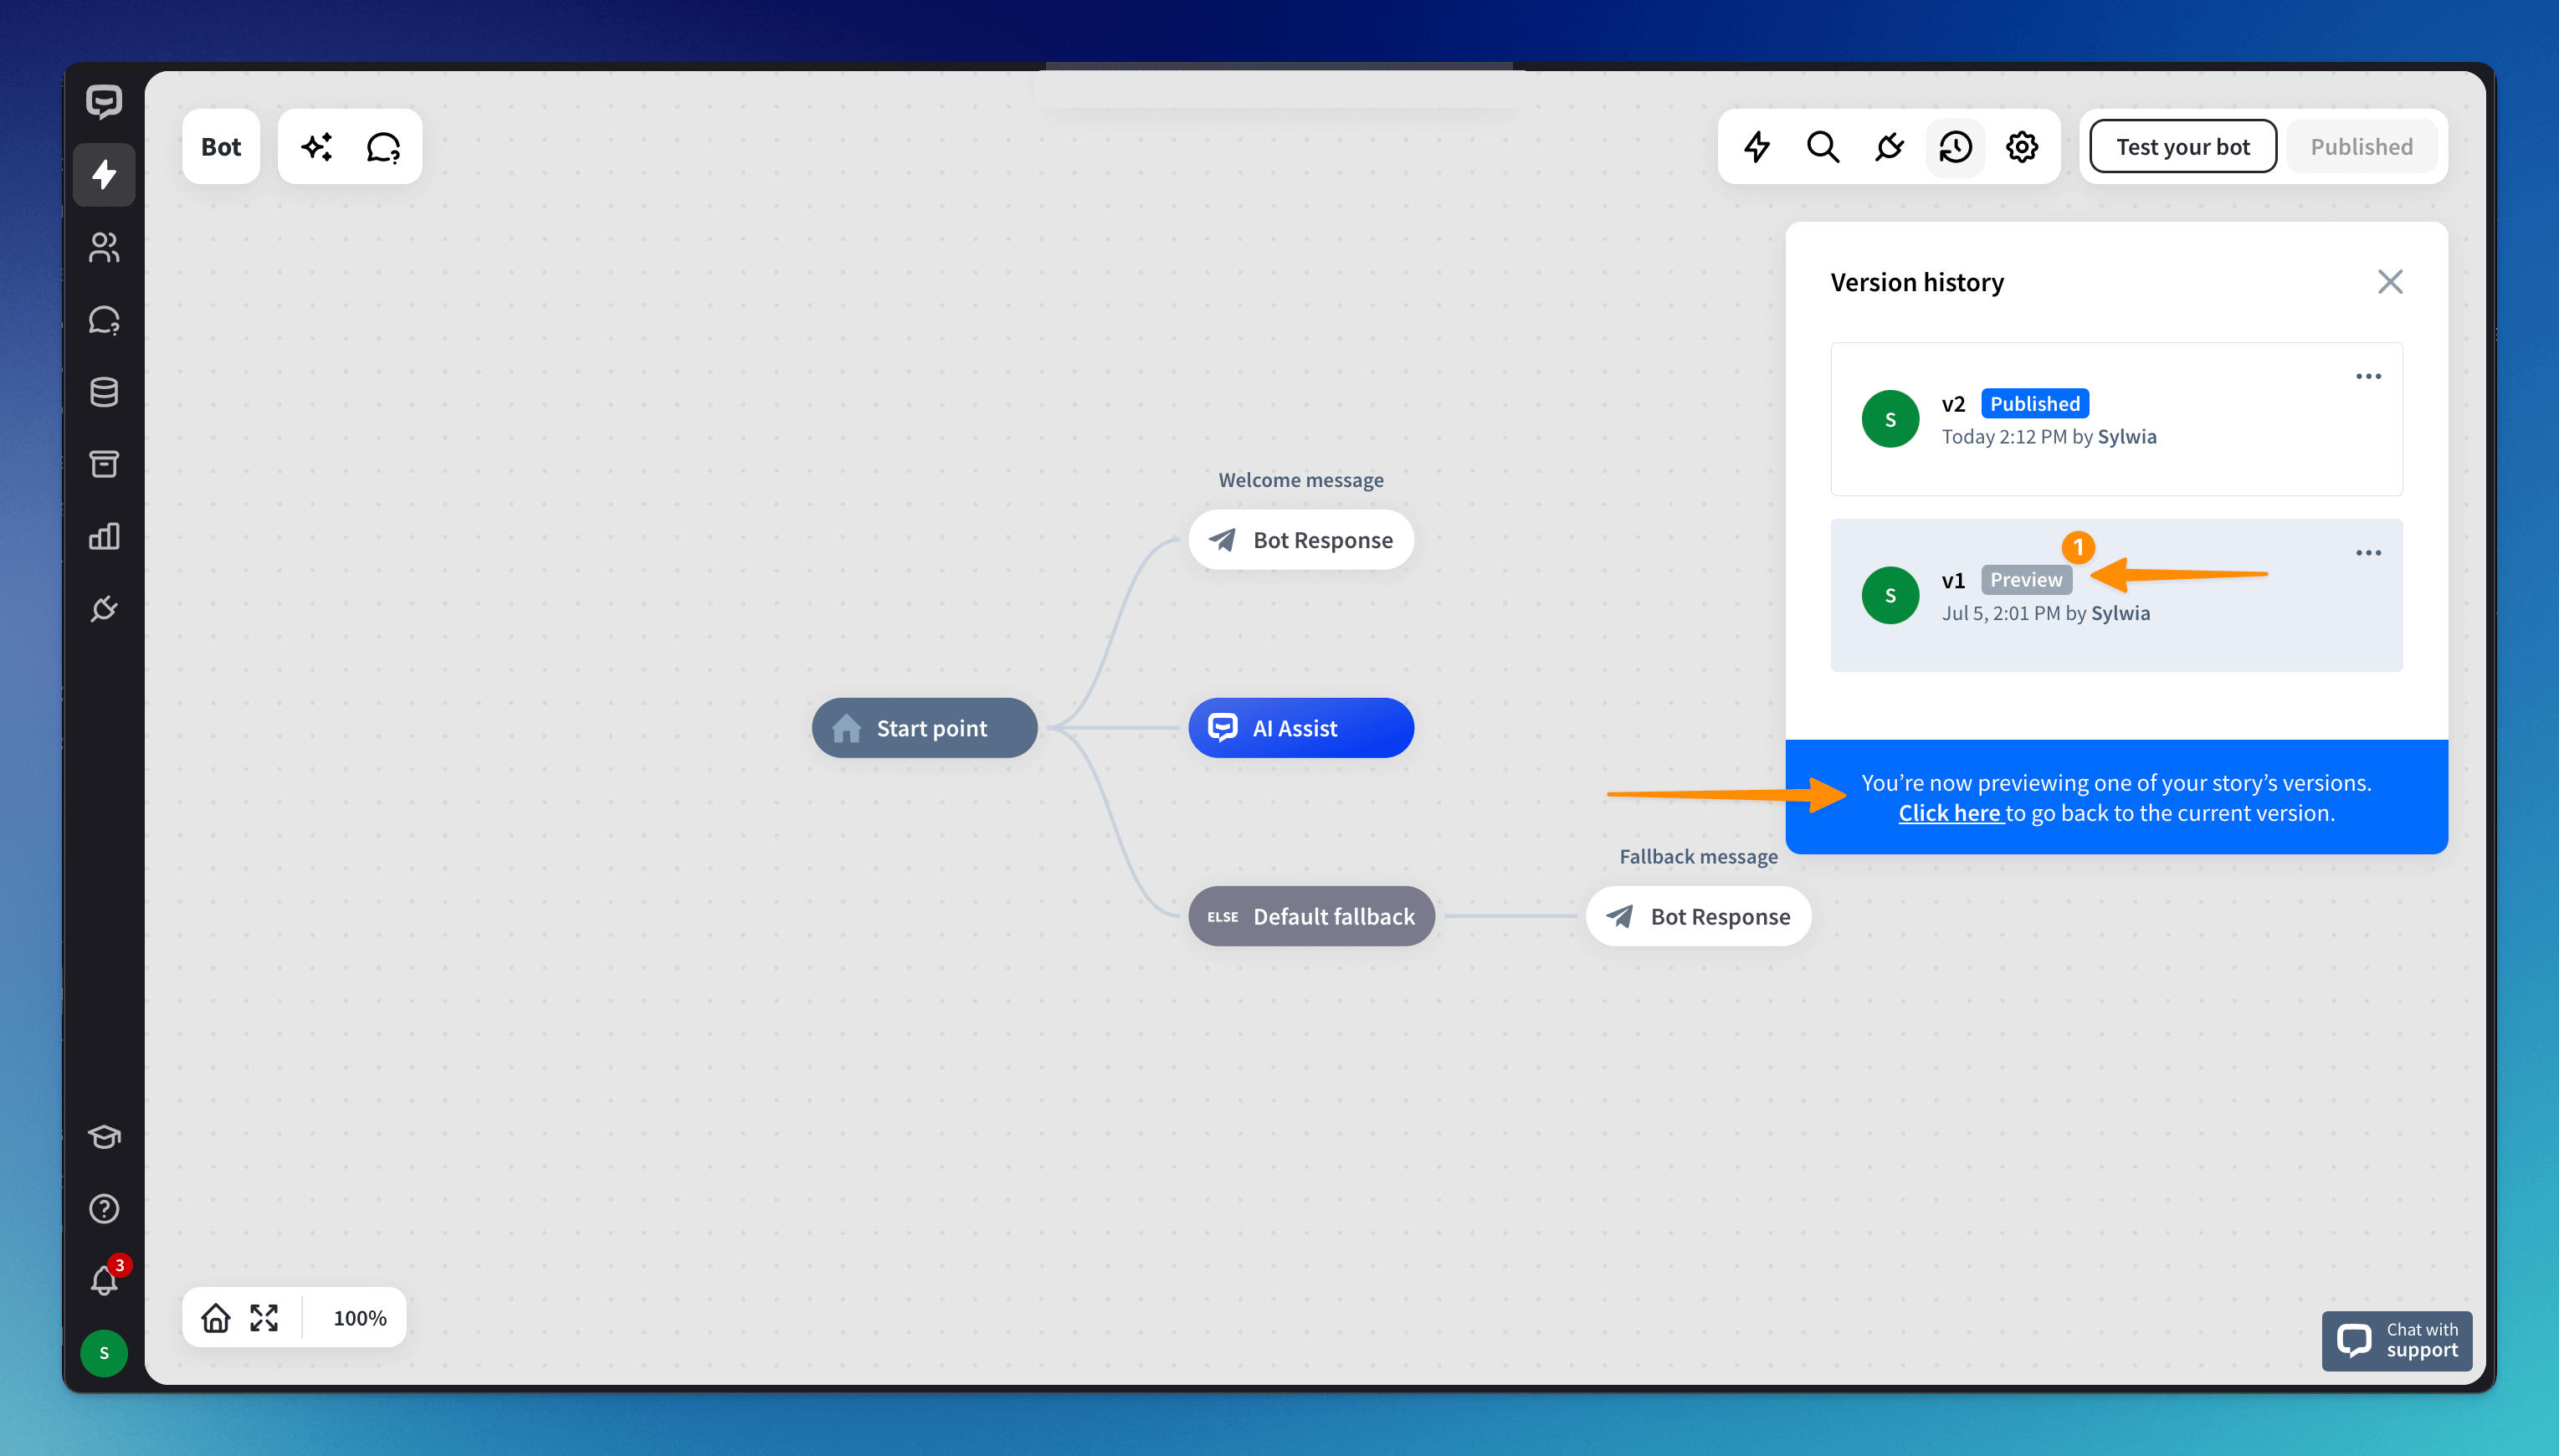Click the 'Click here' link
The image size is (2559, 1456).
(1949, 813)
